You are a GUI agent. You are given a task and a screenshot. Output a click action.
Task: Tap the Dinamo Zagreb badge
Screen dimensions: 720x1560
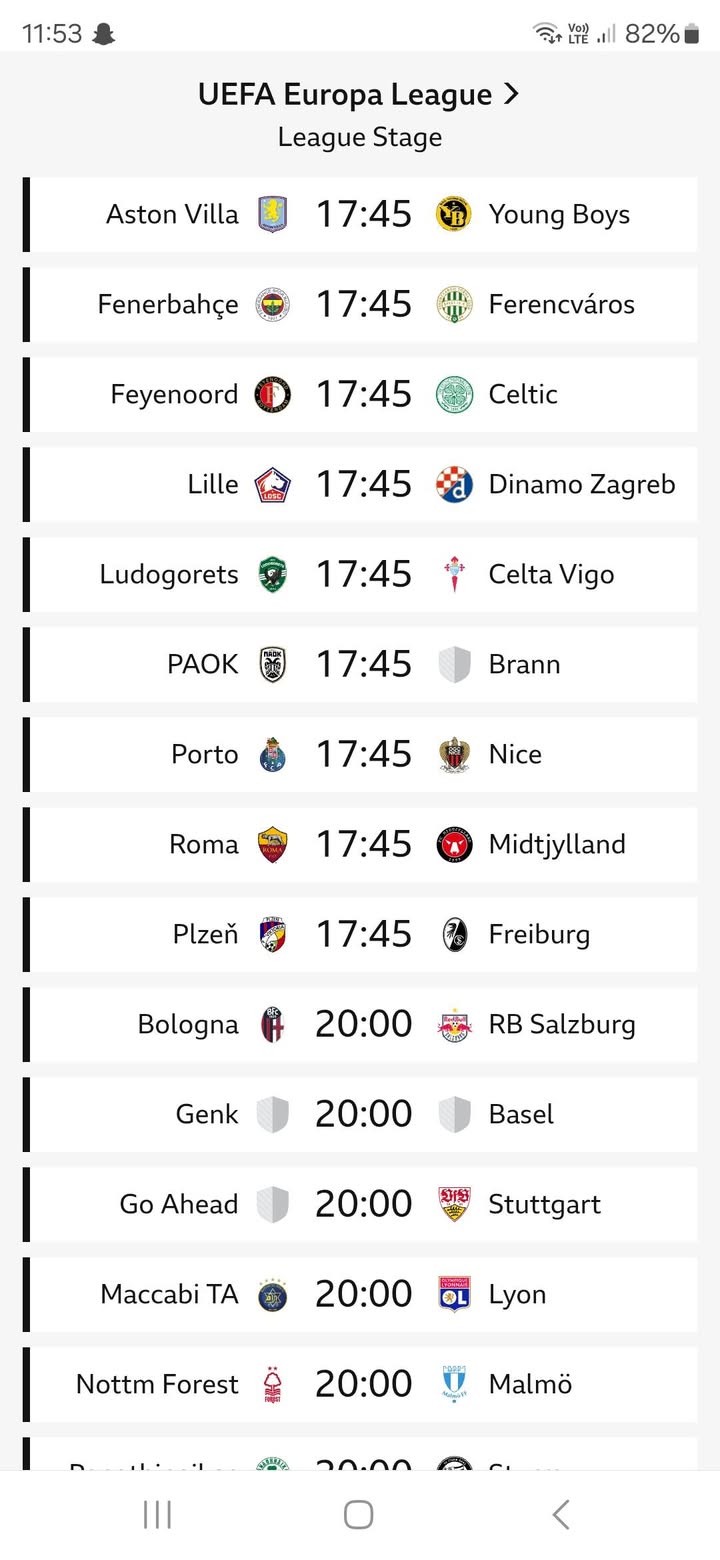tap(454, 484)
